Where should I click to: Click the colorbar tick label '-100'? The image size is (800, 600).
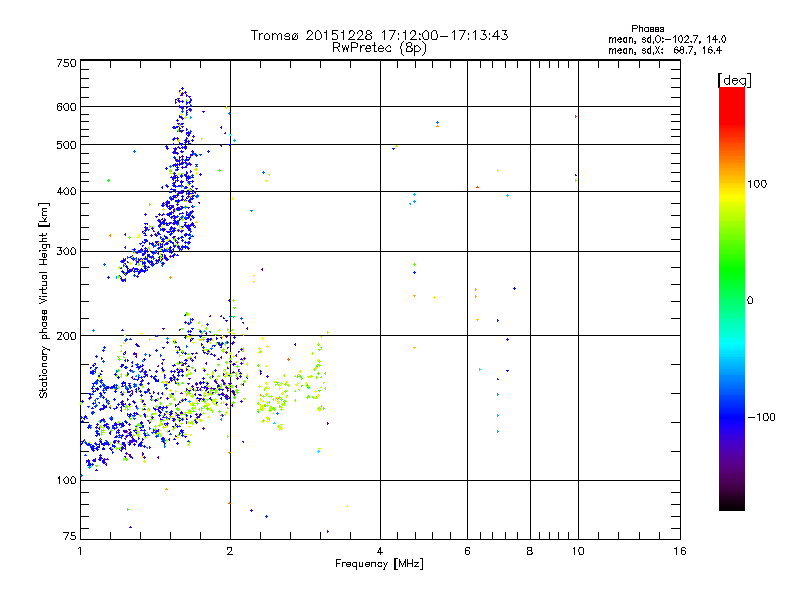(761, 417)
